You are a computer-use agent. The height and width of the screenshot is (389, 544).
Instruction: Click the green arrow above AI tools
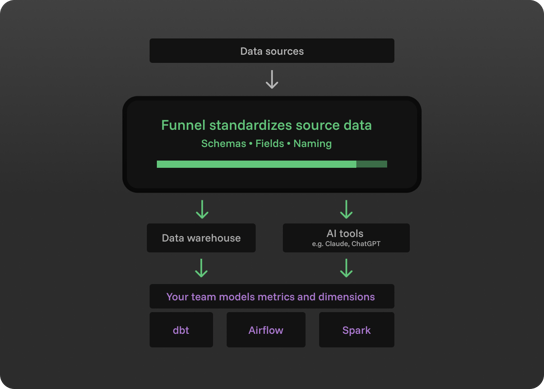tap(346, 209)
